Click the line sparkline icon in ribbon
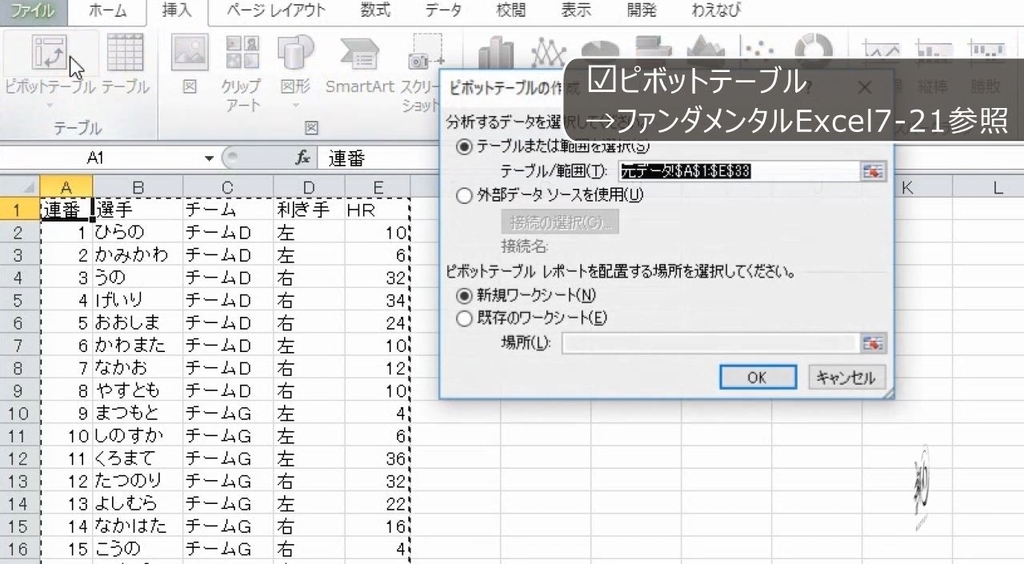 pos(880,50)
